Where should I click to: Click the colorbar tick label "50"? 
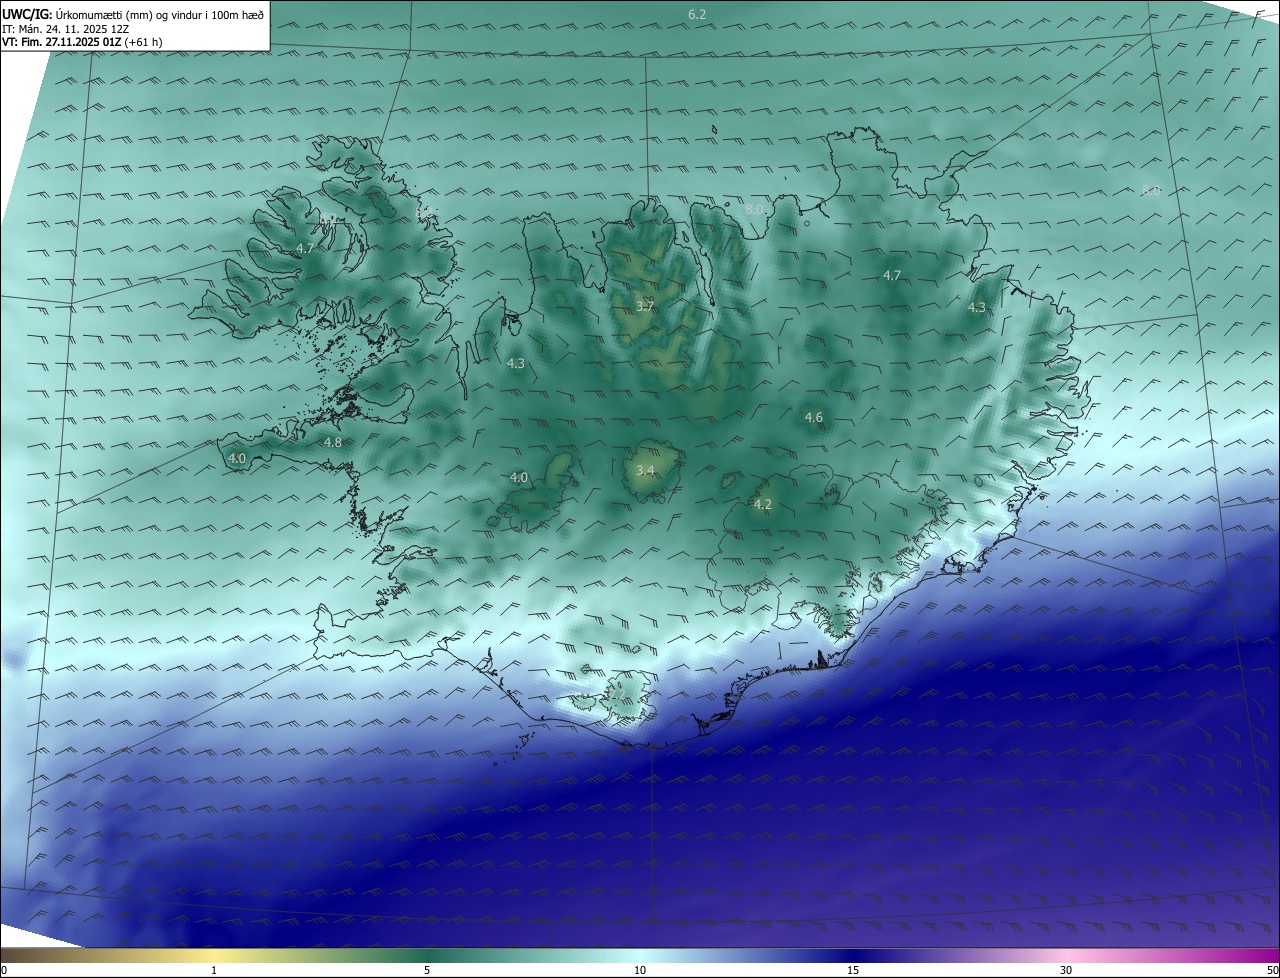pyautogui.click(x=1272, y=970)
